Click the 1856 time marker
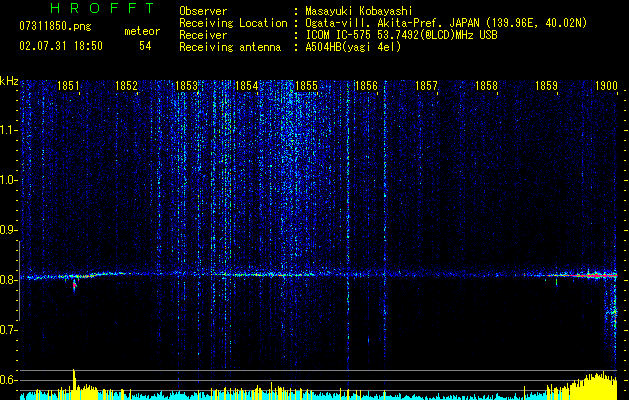The height and width of the screenshot is (400, 629). pos(366,86)
